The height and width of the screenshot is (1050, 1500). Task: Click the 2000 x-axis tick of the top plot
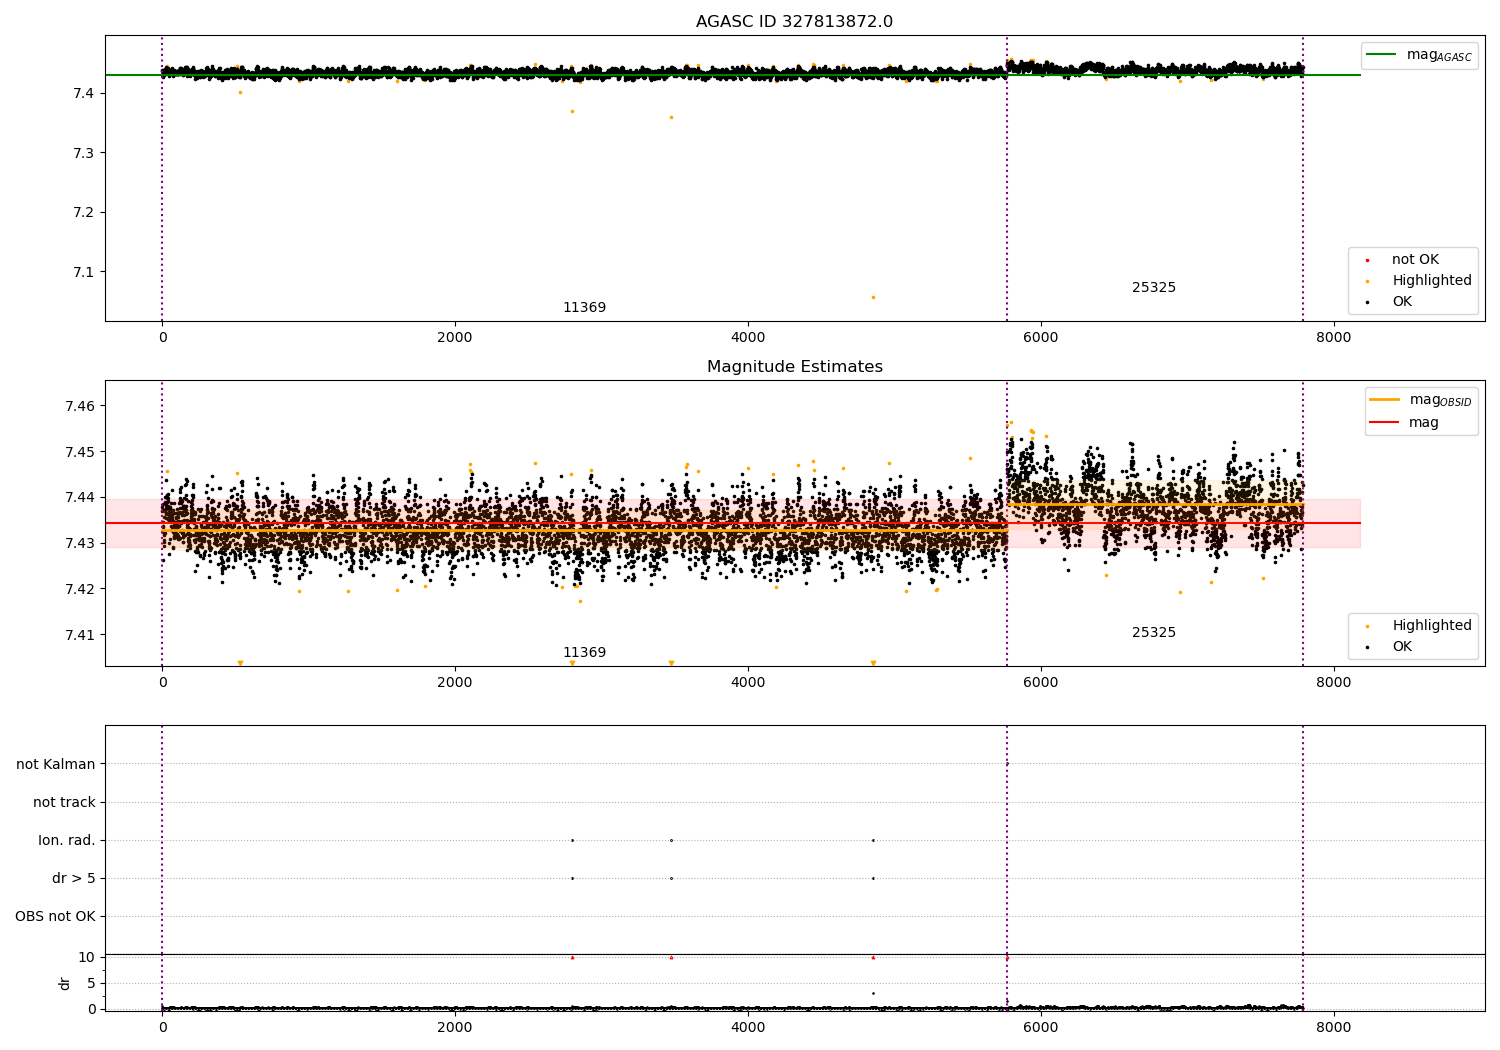(455, 338)
